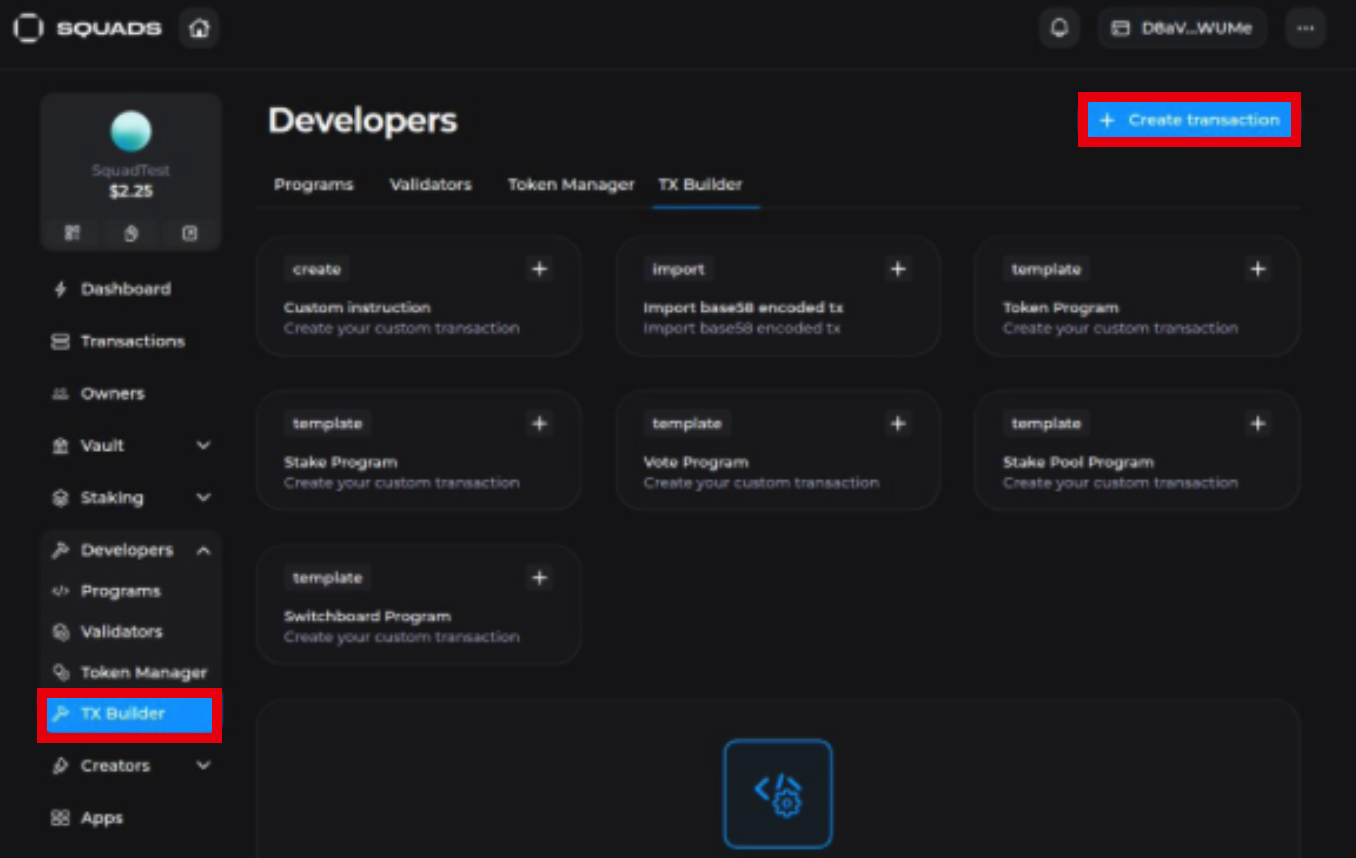Click the Custom instruction card title
Image resolution: width=1356 pixels, height=858 pixels.
(x=357, y=308)
